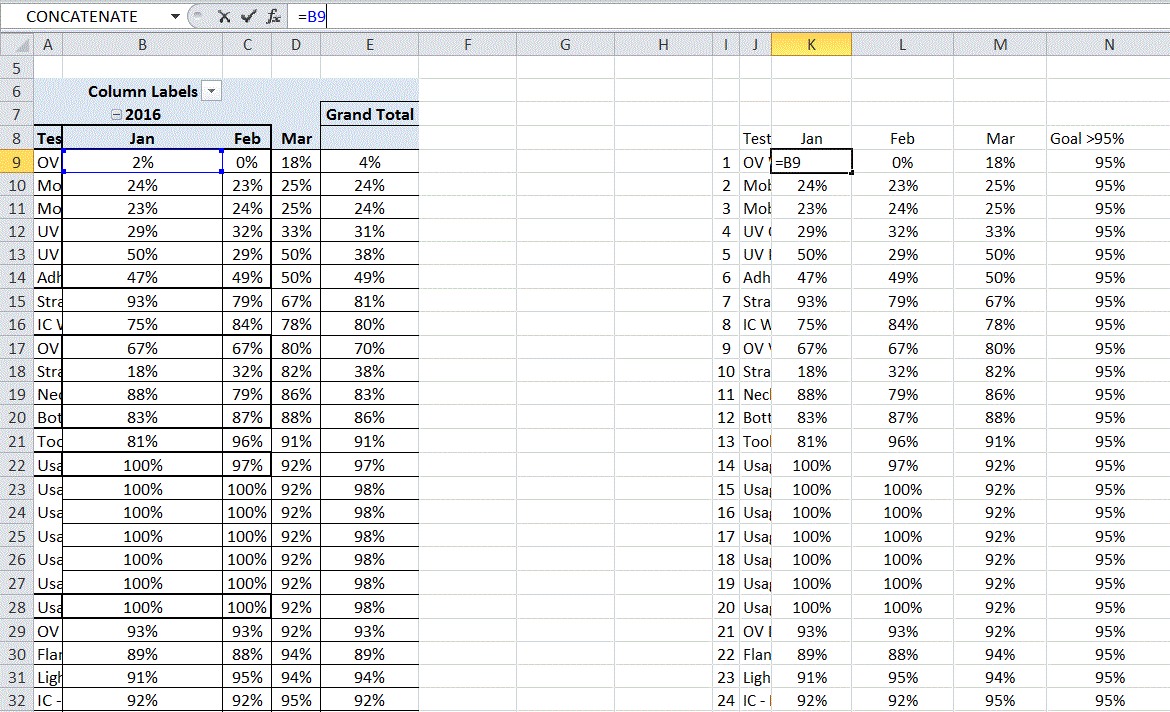Open the Name Box dropdown showing CONCATENATE
1170x712 pixels.
click(x=175, y=16)
